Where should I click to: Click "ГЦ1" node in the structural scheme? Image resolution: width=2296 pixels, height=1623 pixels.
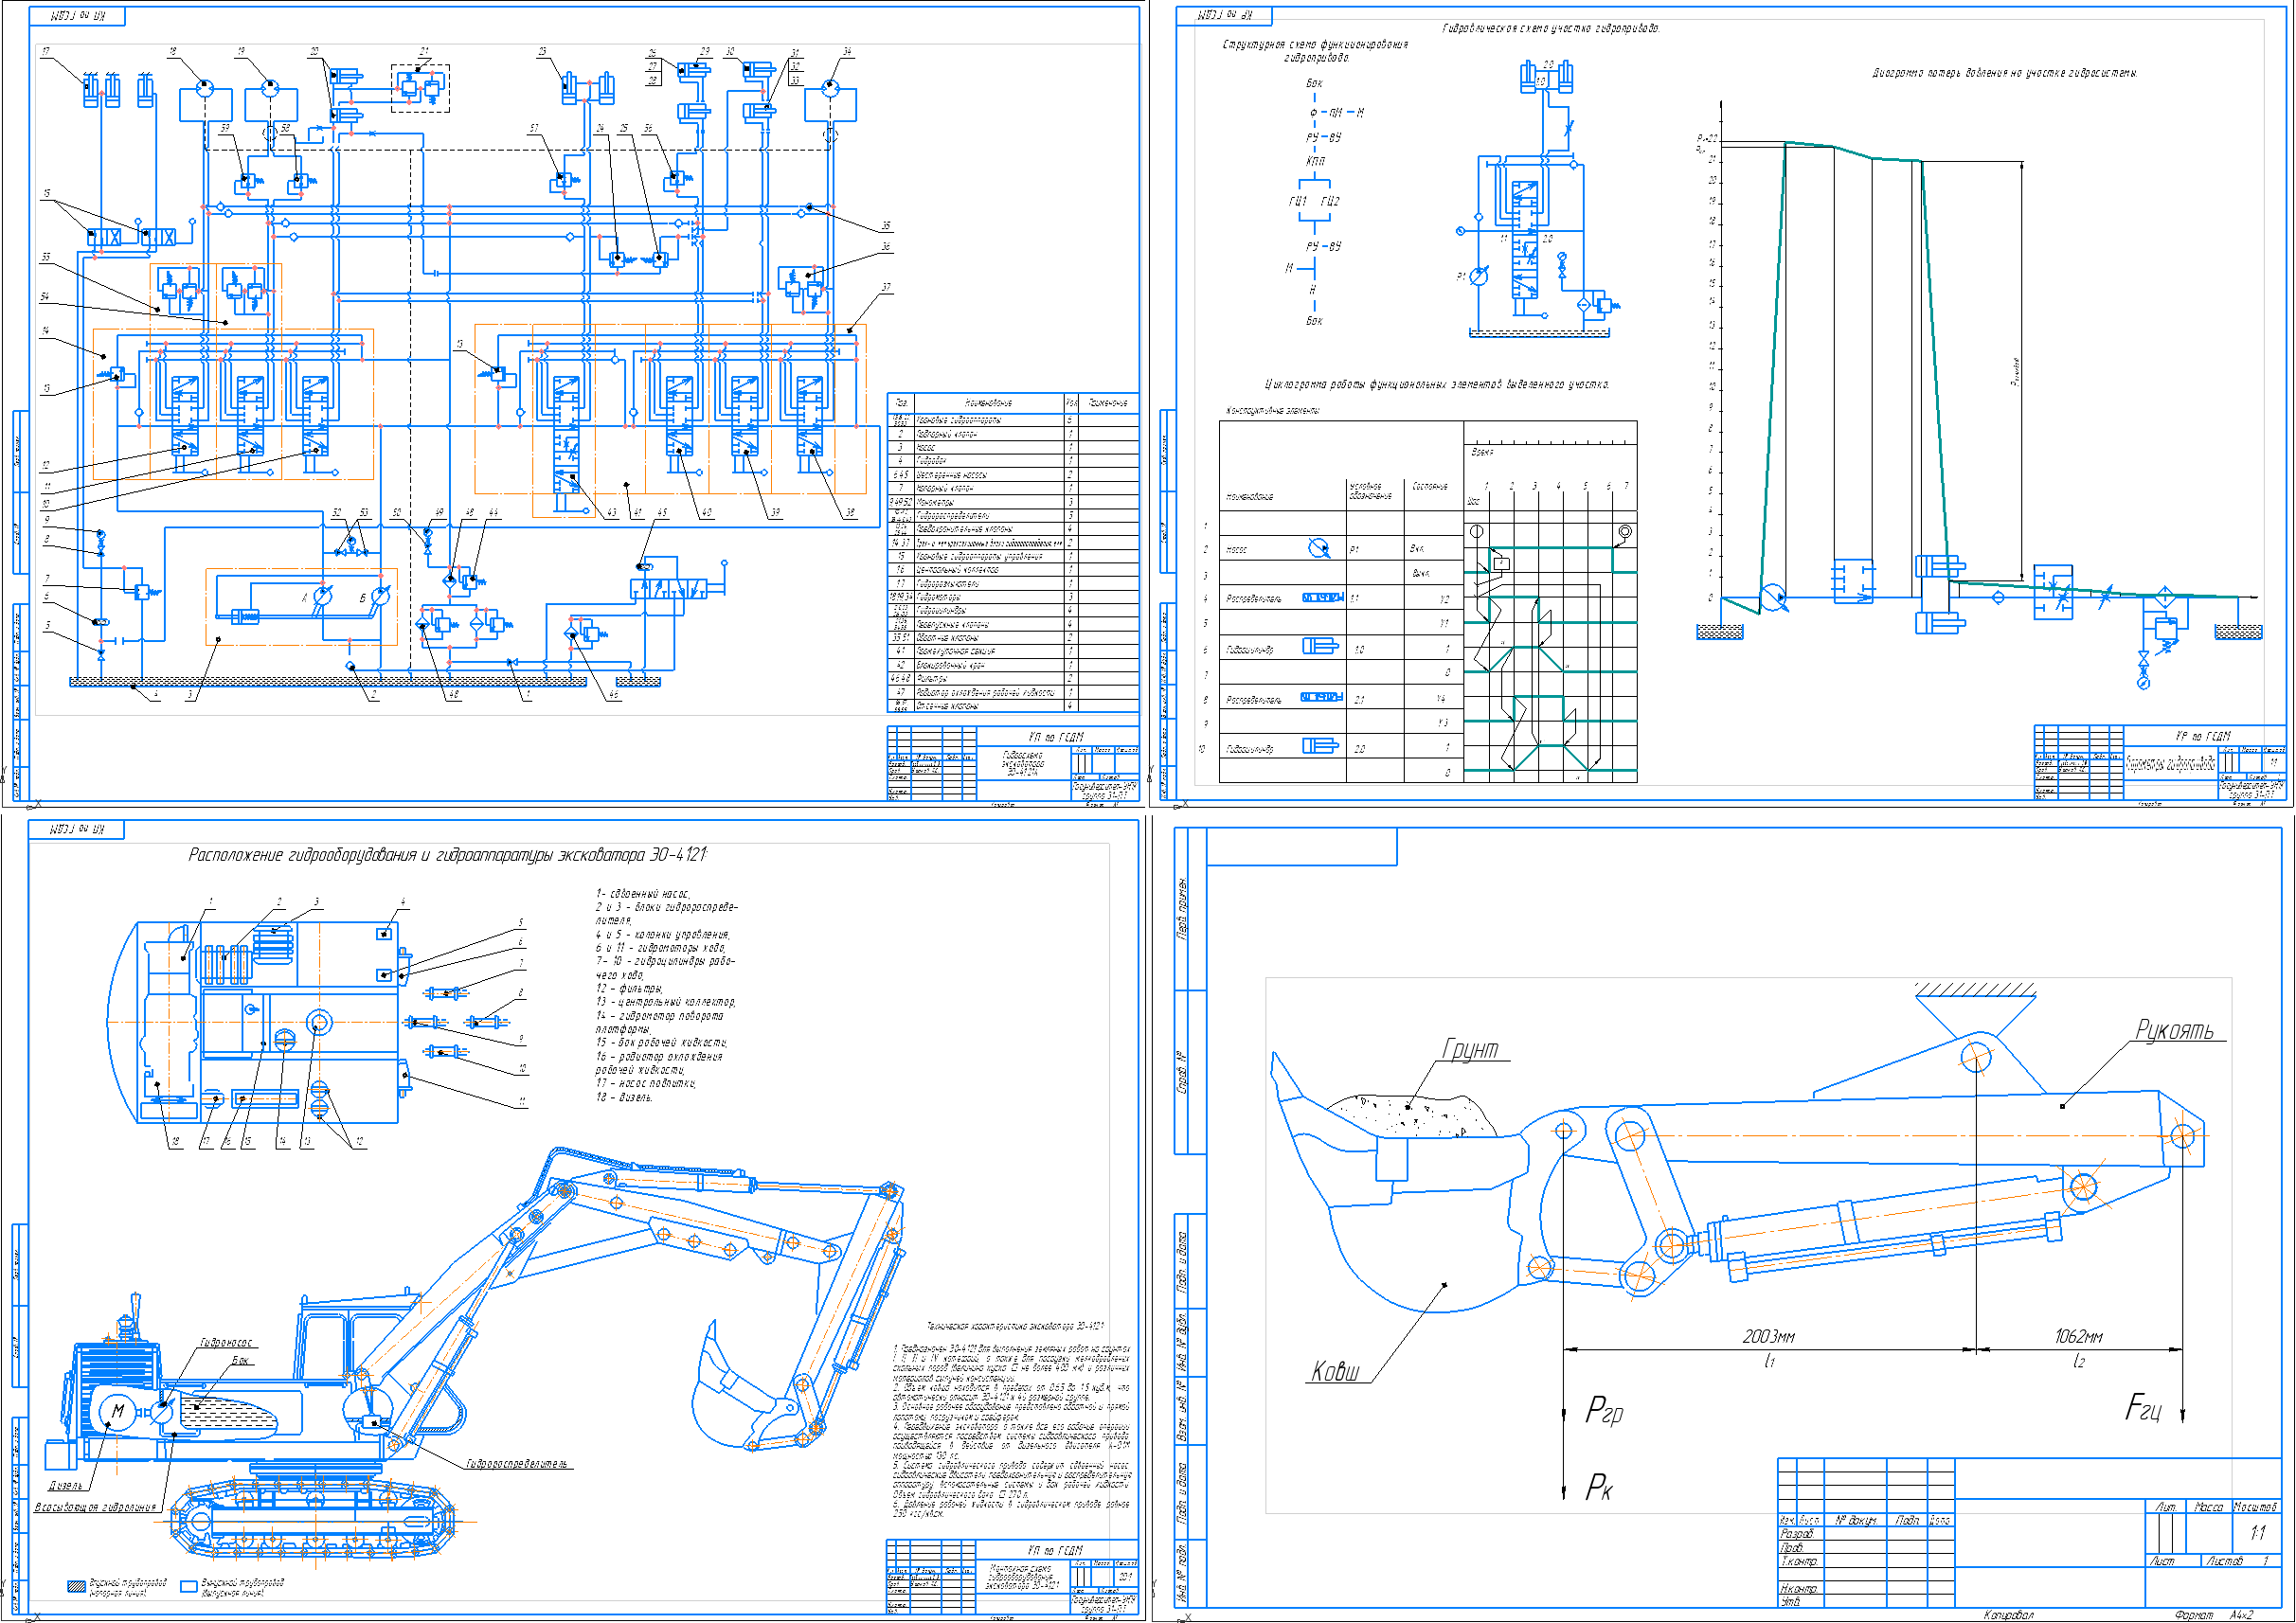(x=1298, y=201)
